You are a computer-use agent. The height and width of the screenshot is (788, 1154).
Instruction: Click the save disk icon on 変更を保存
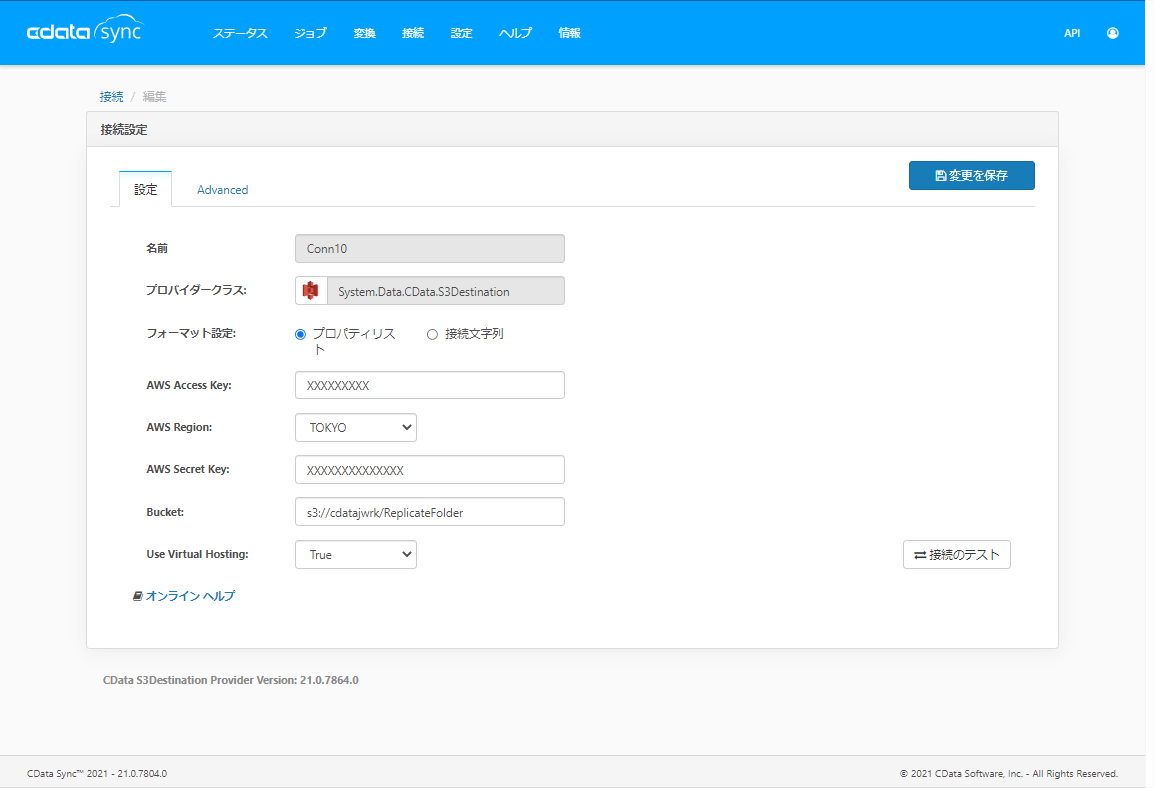coord(941,174)
